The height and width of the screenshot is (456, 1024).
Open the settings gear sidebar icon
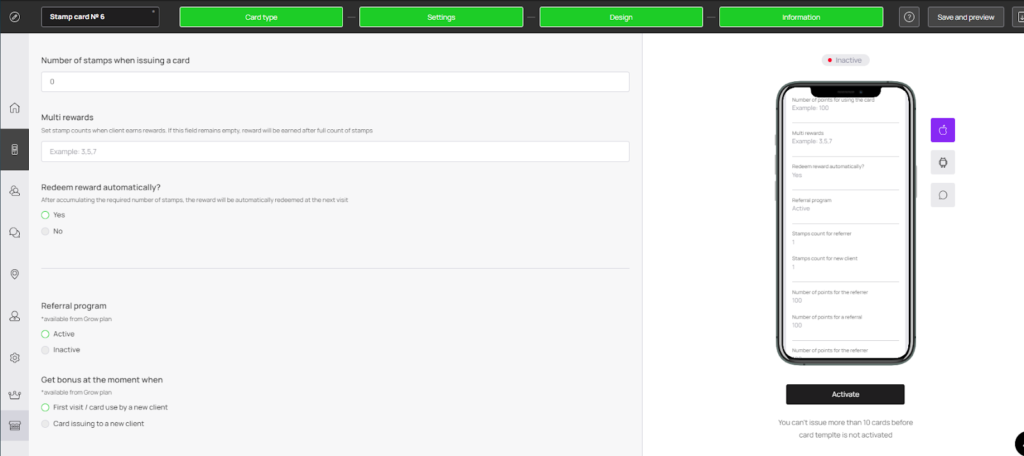point(14,357)
